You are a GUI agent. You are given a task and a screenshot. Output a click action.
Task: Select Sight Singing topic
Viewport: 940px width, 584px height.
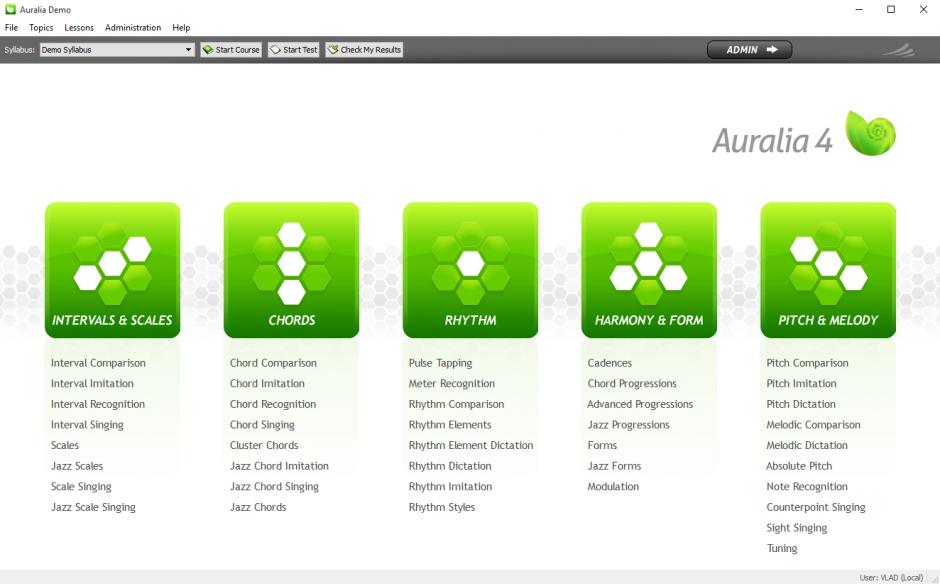pos(796,528)
